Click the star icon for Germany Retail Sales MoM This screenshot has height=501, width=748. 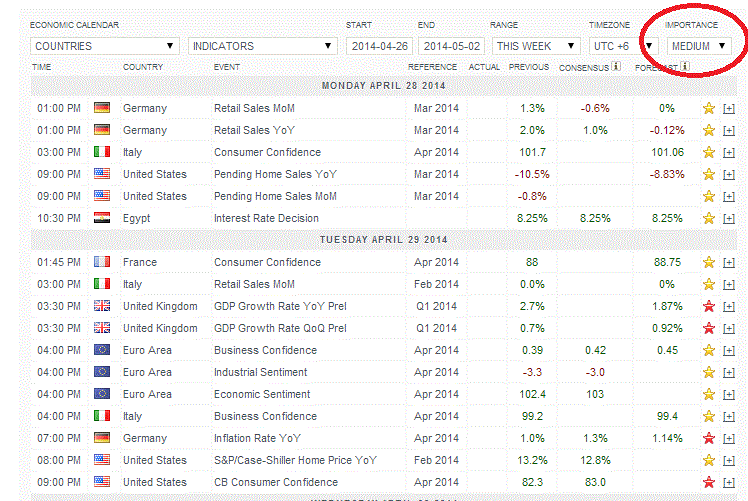pos(709,108)
